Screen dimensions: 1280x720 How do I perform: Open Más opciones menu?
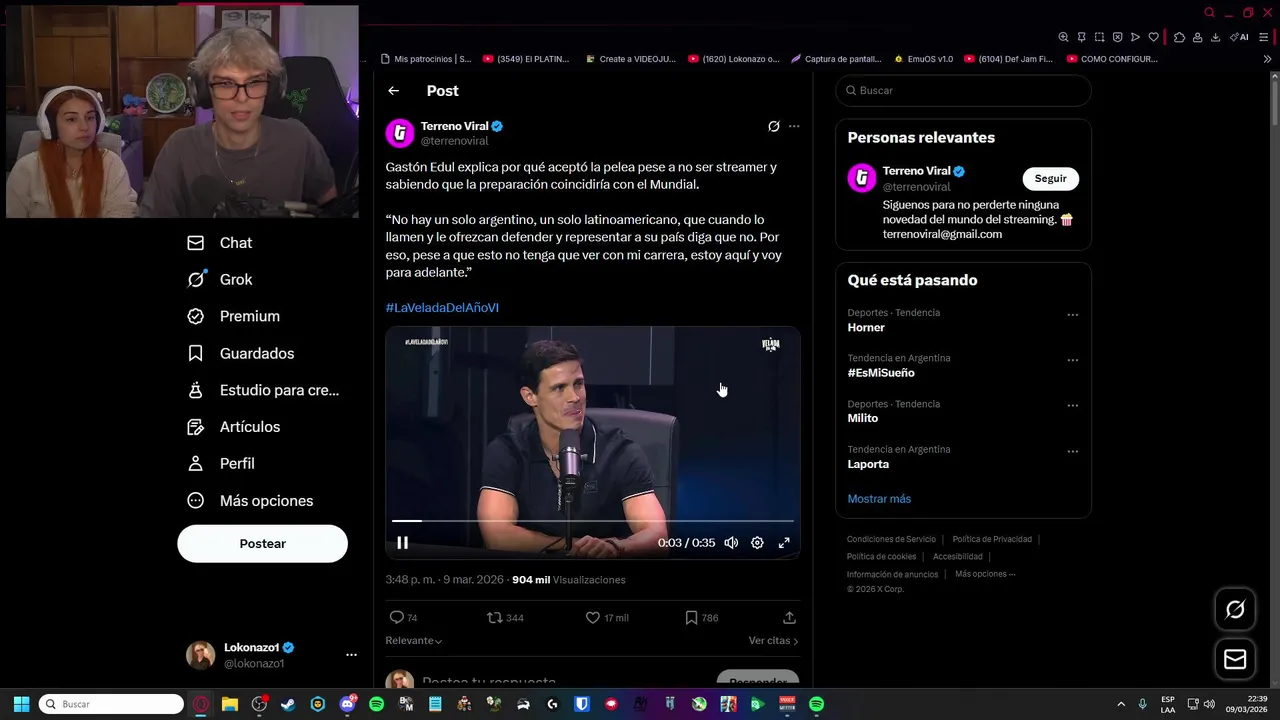click(x=250, y=501)
